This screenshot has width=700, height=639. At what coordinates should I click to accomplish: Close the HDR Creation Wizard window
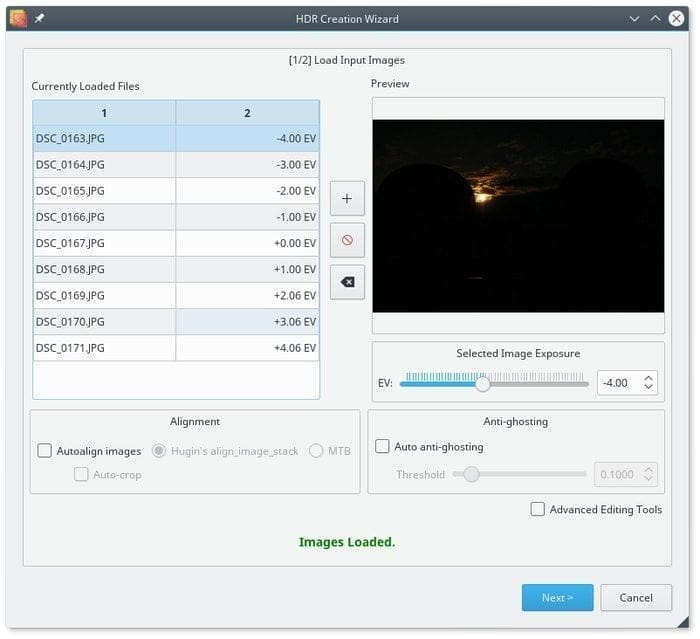[x=678, y=18]
